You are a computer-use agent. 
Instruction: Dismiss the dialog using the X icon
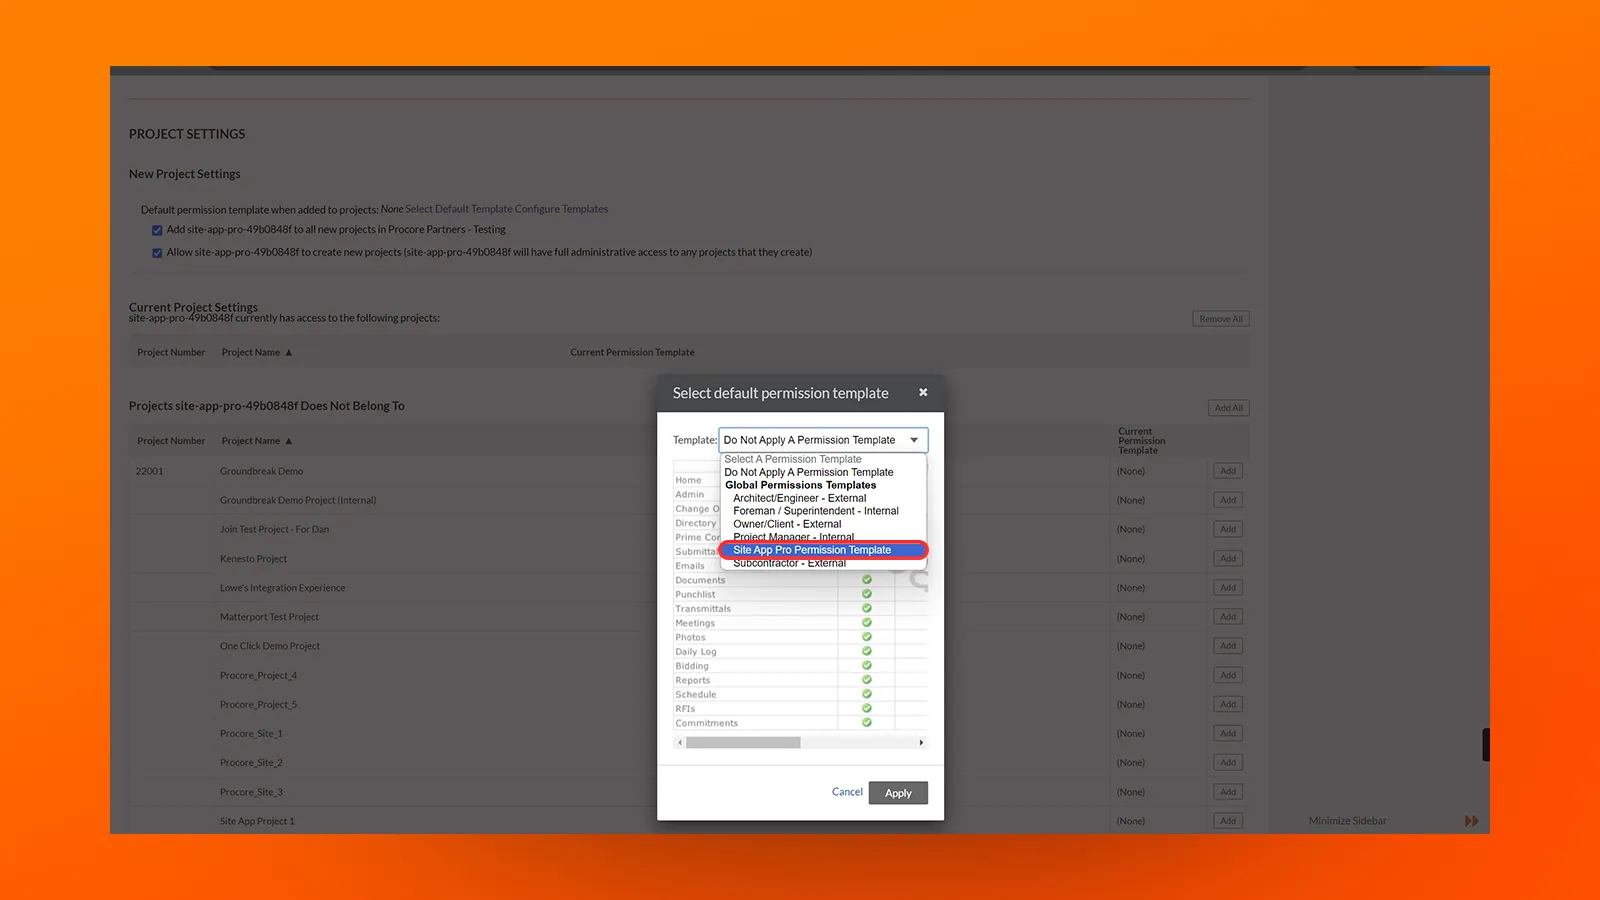923,392
